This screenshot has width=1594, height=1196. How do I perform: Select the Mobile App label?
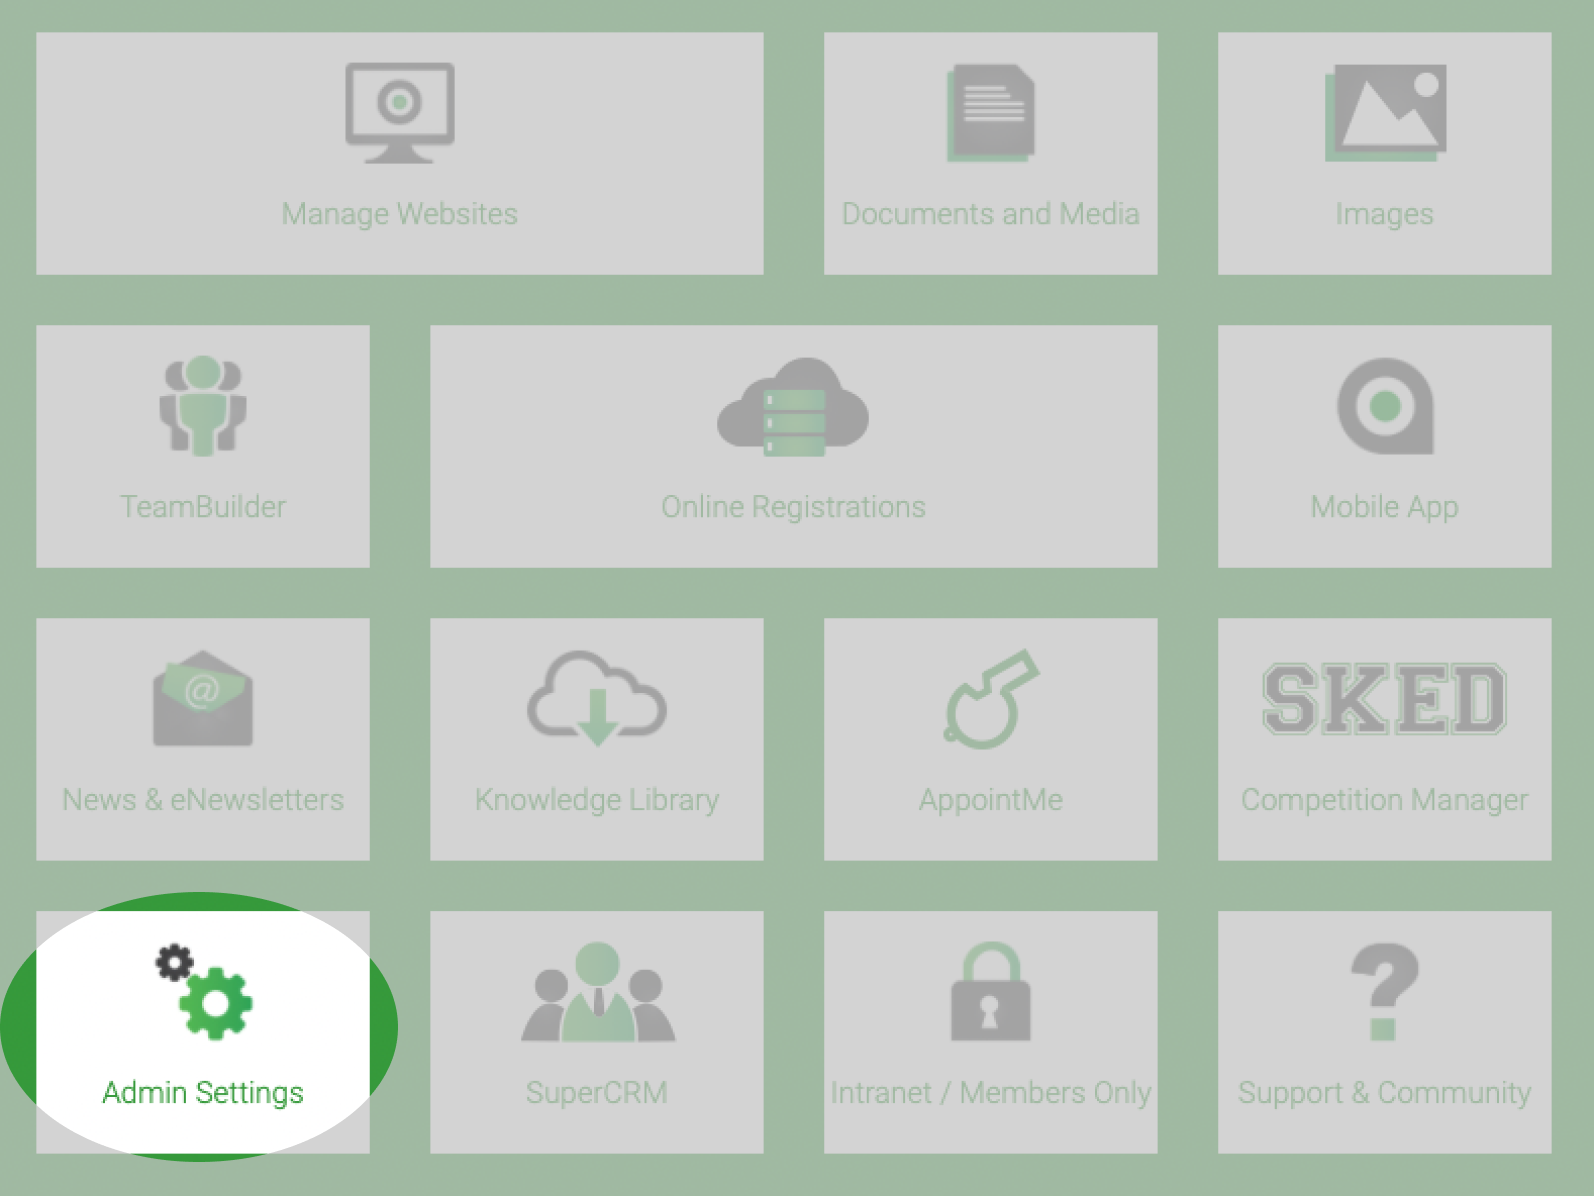1385,507
